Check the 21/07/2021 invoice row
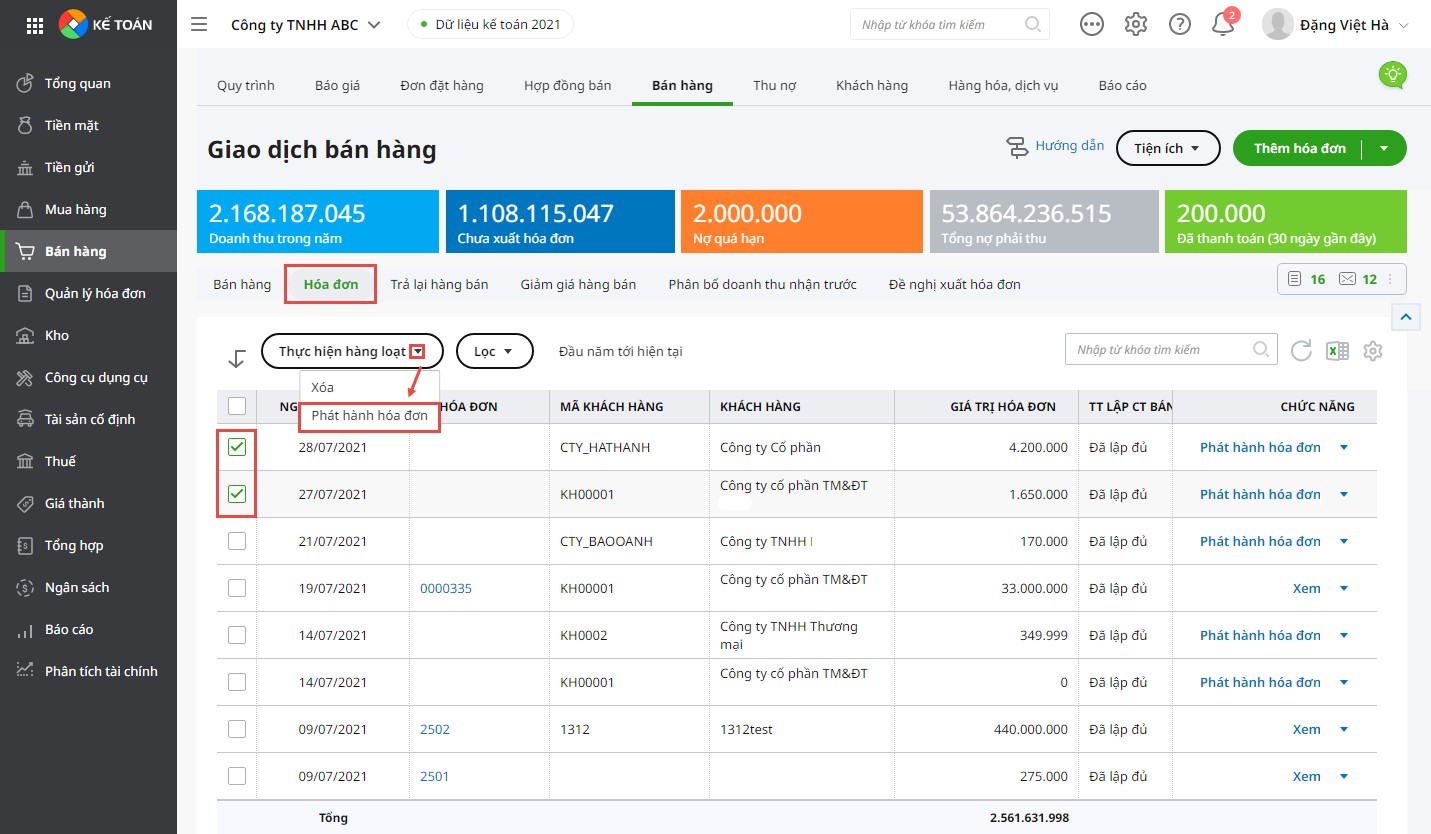The image size is (1431, 834). [x=237, y=541]
